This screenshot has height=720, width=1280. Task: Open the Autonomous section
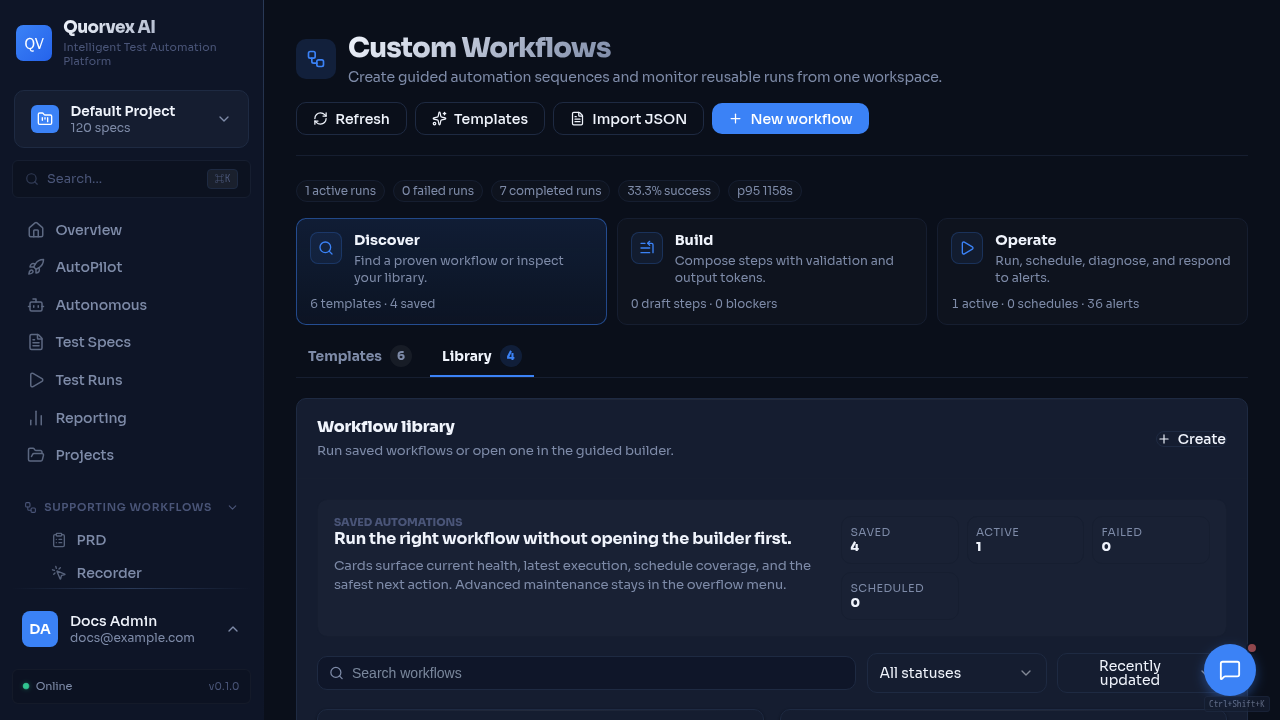pos(131,305)
